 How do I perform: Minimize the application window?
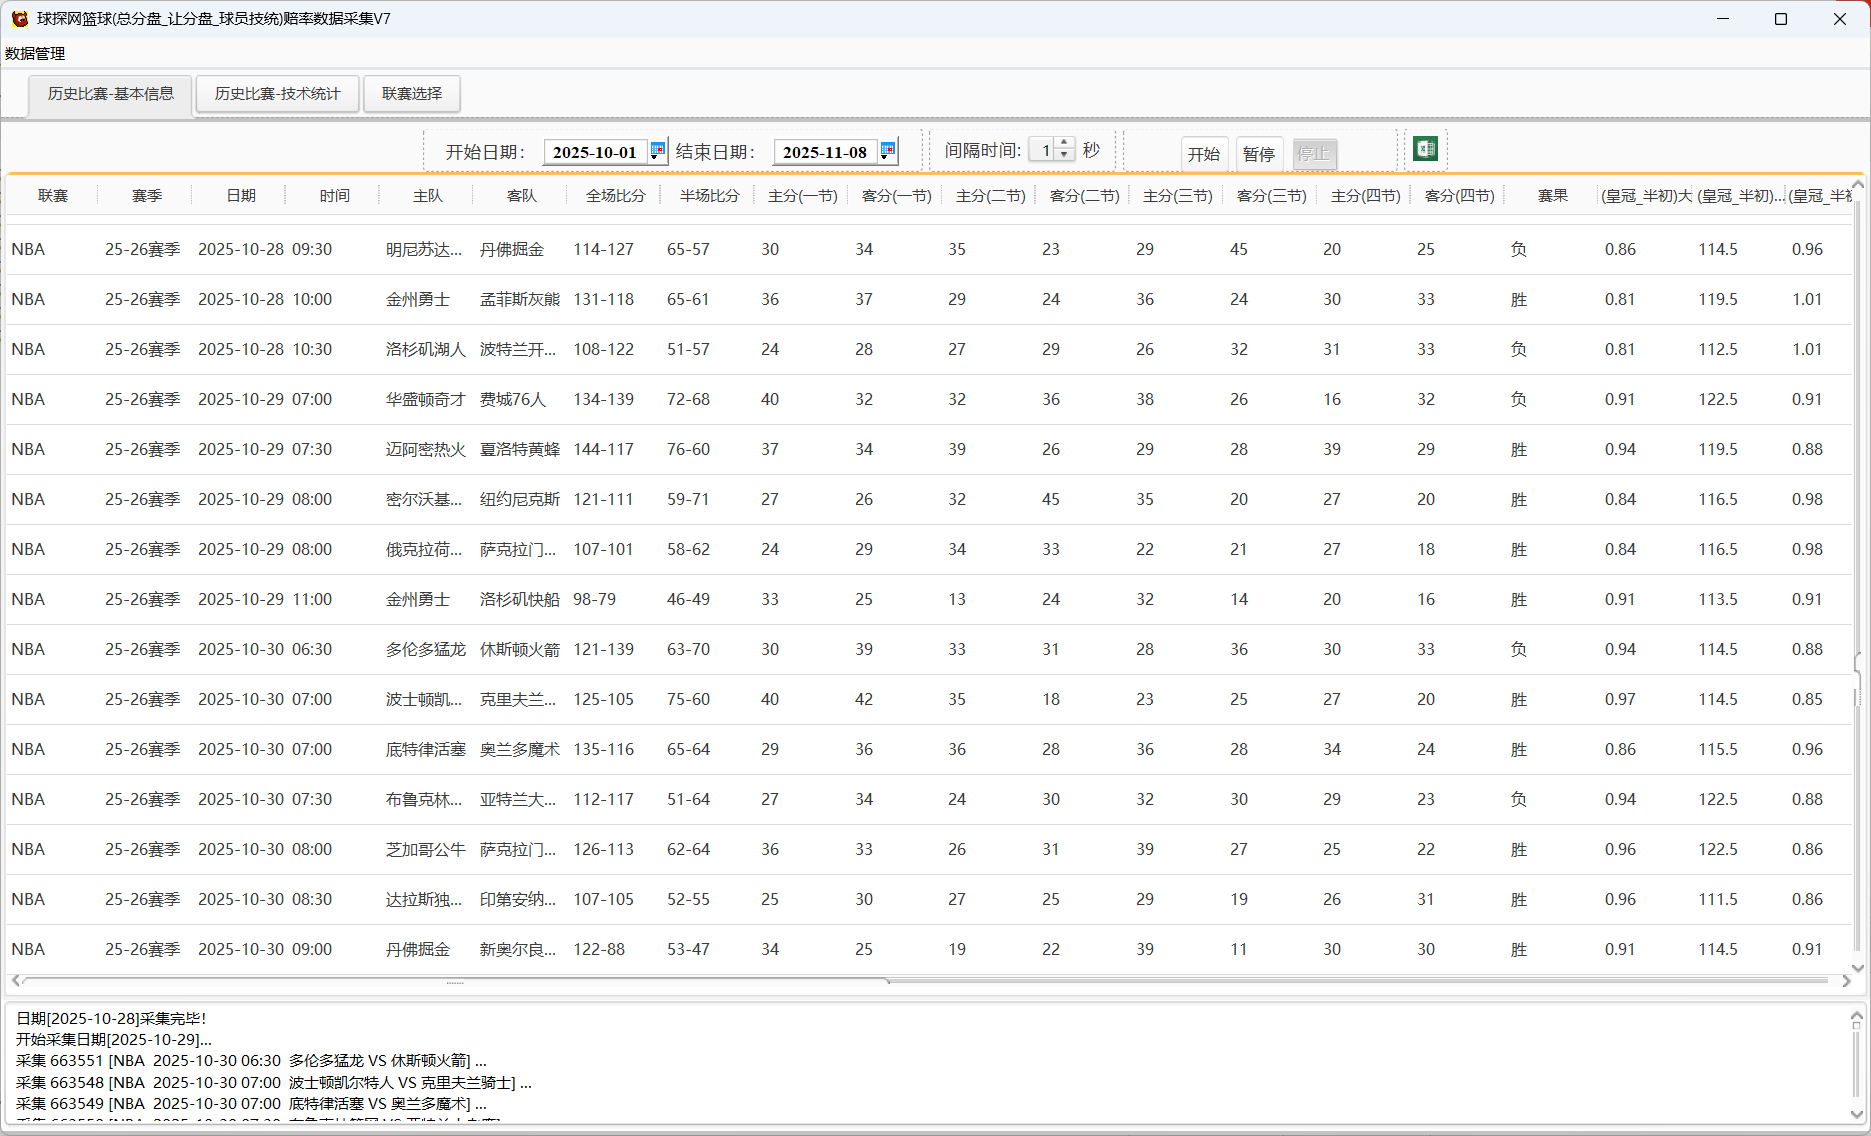1722,19
